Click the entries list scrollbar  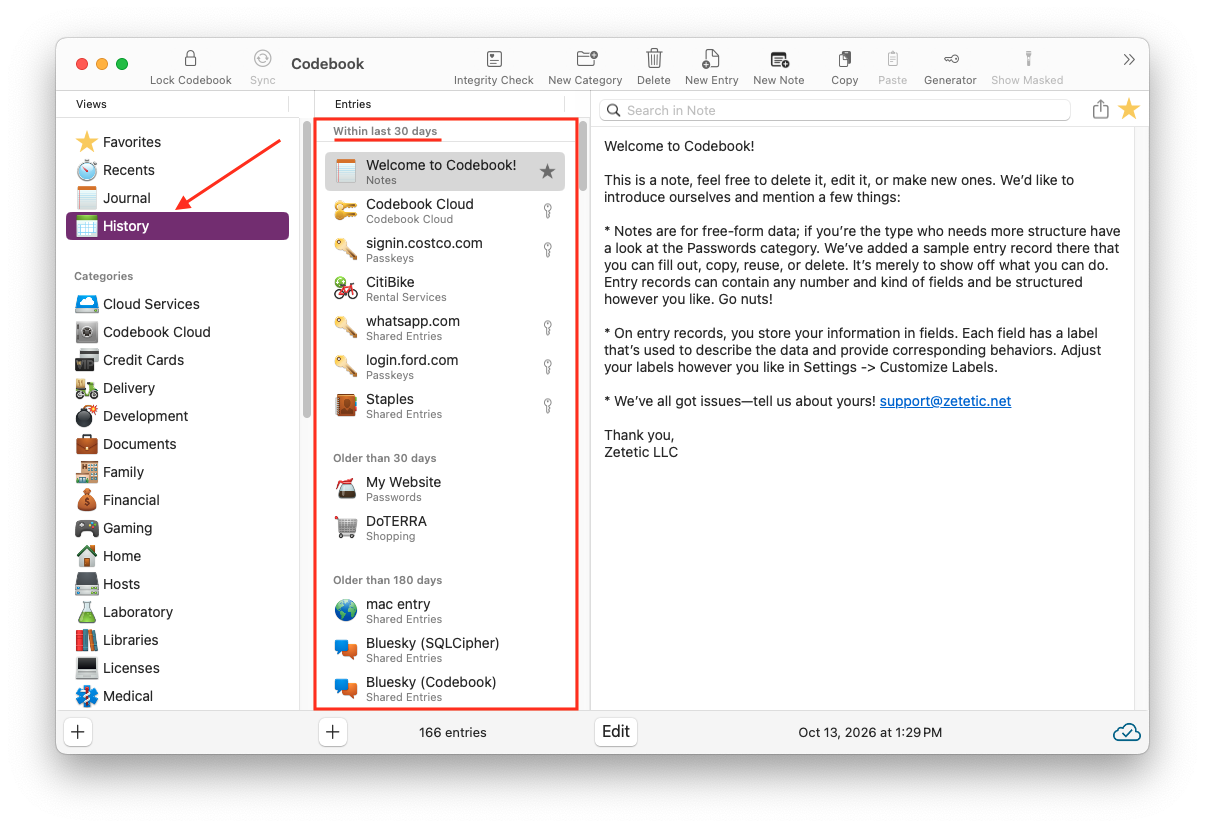[x=582, y=156]
